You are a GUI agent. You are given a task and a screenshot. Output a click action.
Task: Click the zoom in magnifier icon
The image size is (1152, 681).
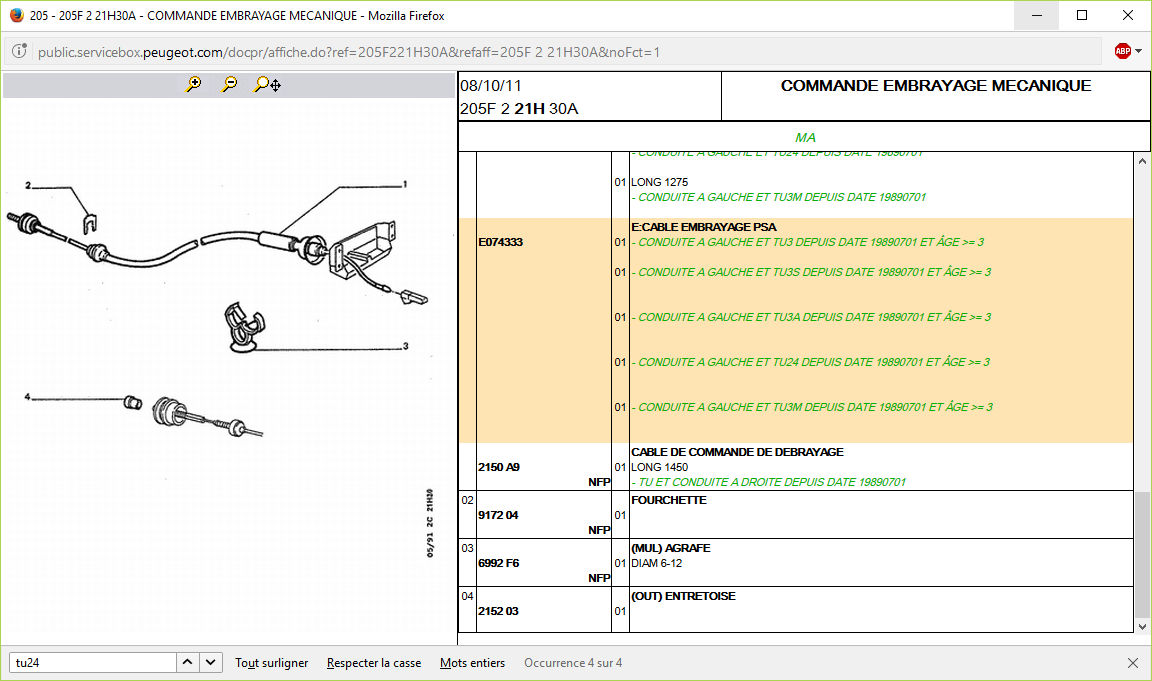[x=194, y=84]
